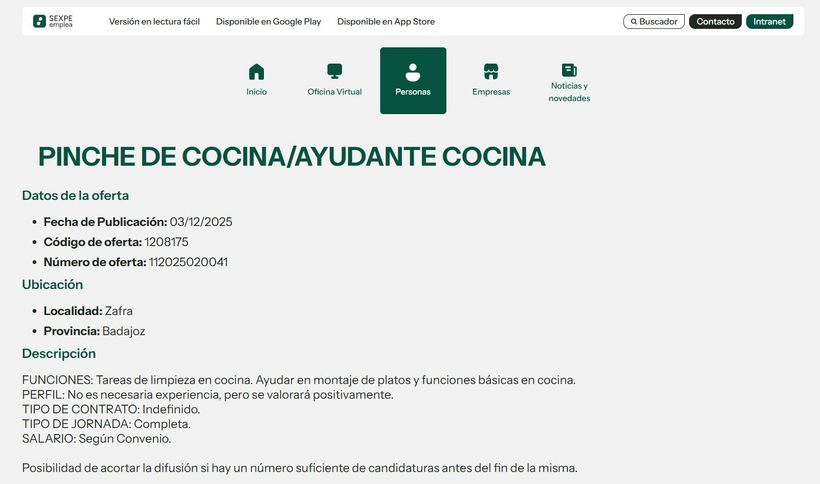
Task: Follow the Disponible en App Store link
Action: click(x=386, y=21)
